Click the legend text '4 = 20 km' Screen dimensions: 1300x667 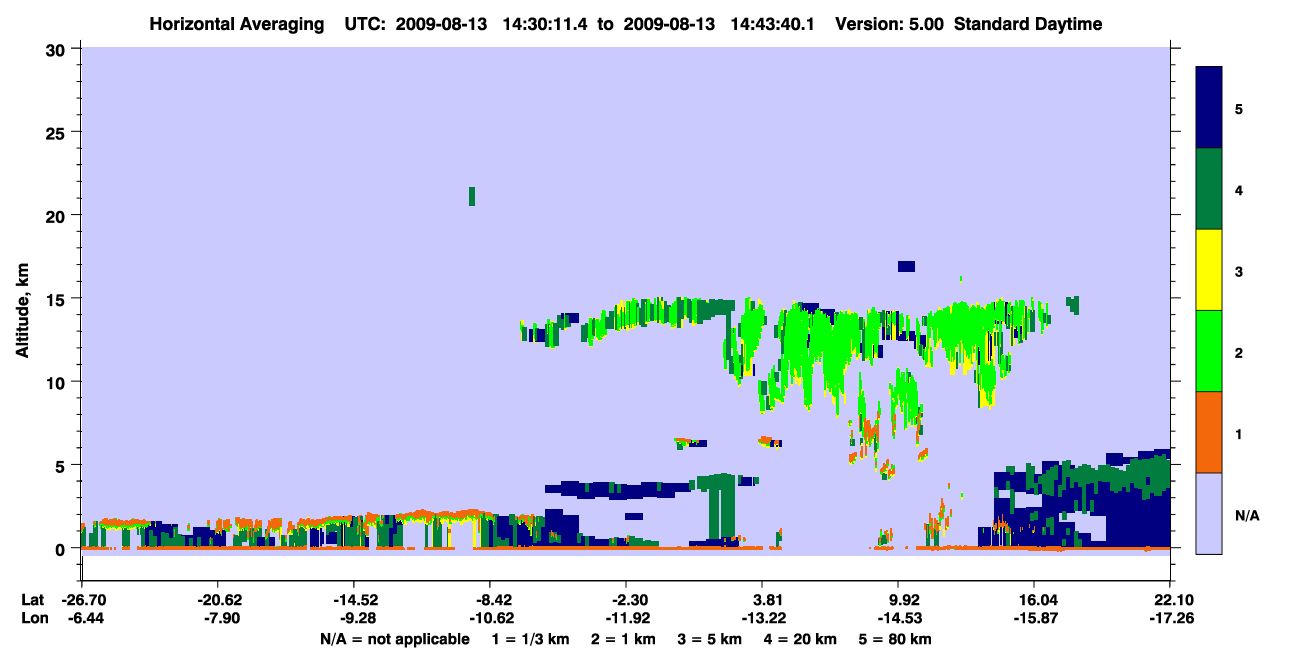point(800,639)
